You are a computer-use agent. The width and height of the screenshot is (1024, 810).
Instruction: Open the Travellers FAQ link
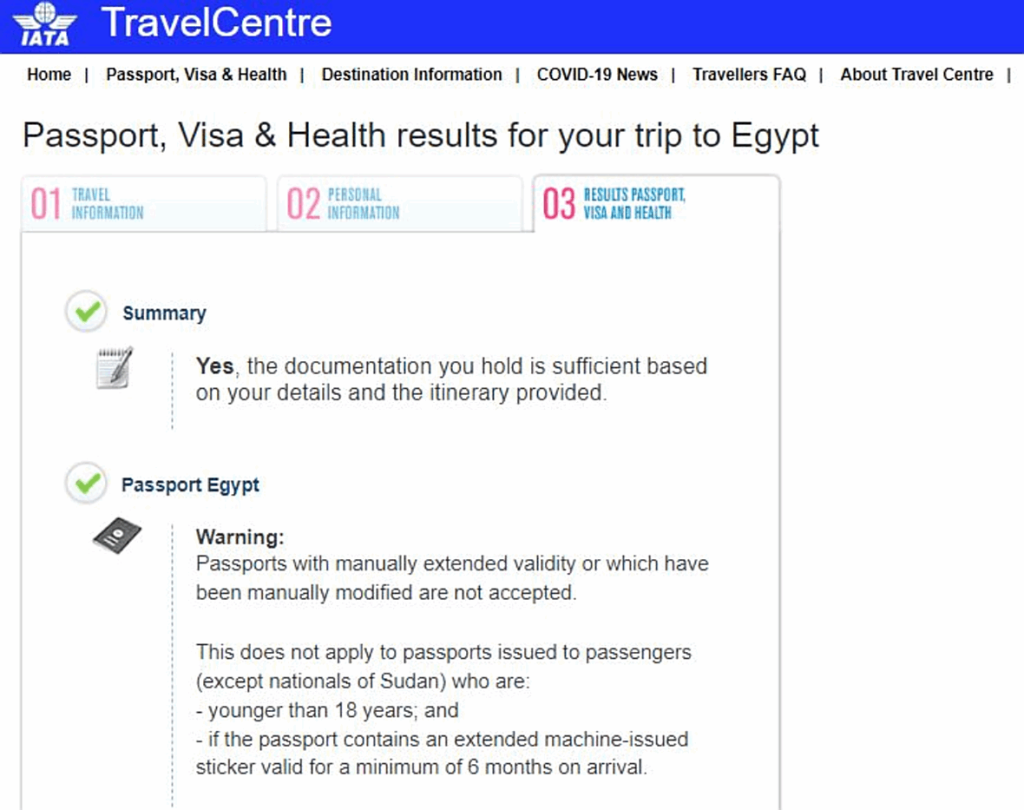(x=748, y=75)
